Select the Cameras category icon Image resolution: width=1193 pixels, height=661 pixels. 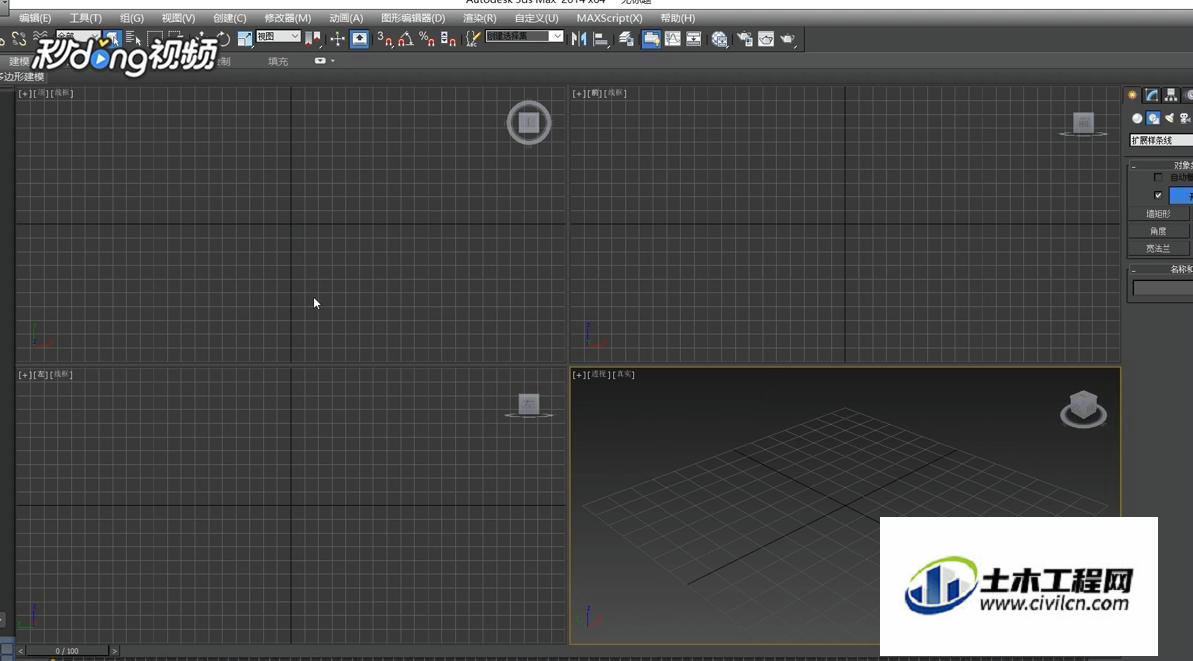[x=1185, y=119]
